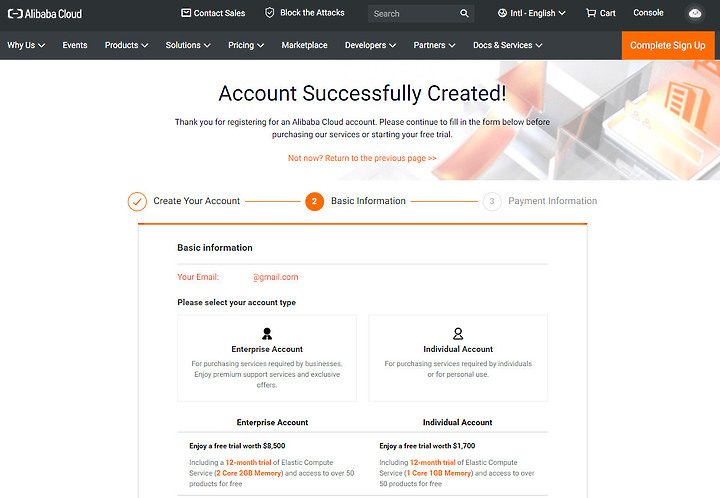Click 1 Core 1GB Memory highlighted text
The image size is (720, 498).
(439, 473)
